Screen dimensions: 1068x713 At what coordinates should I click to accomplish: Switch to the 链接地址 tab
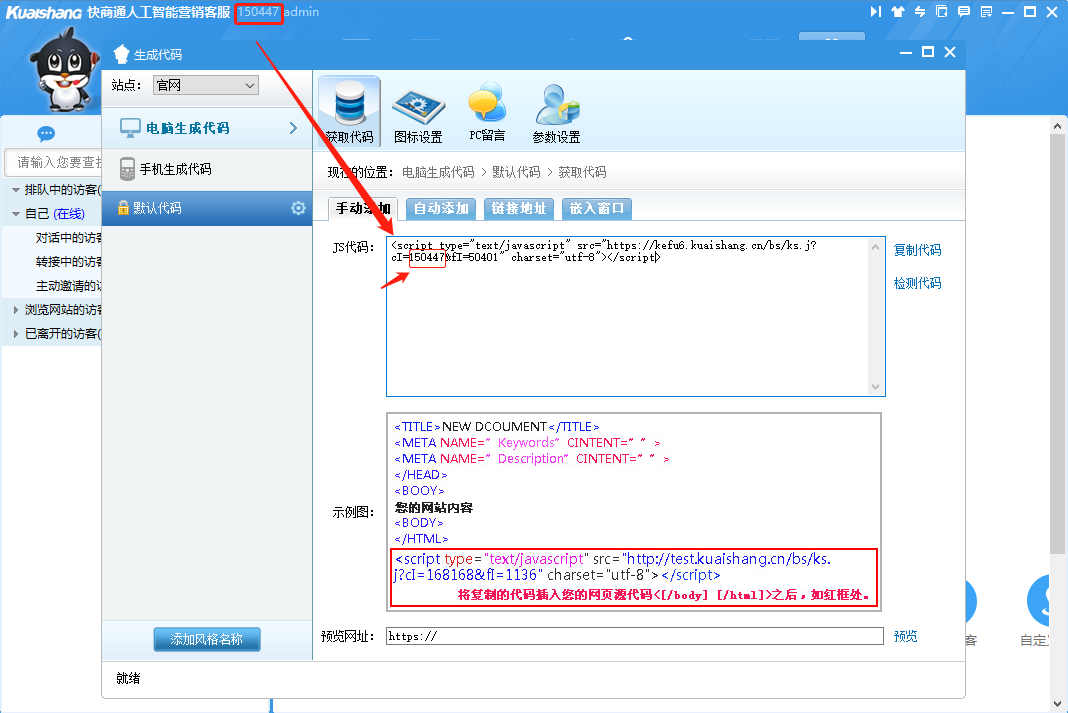click(518, 208)
